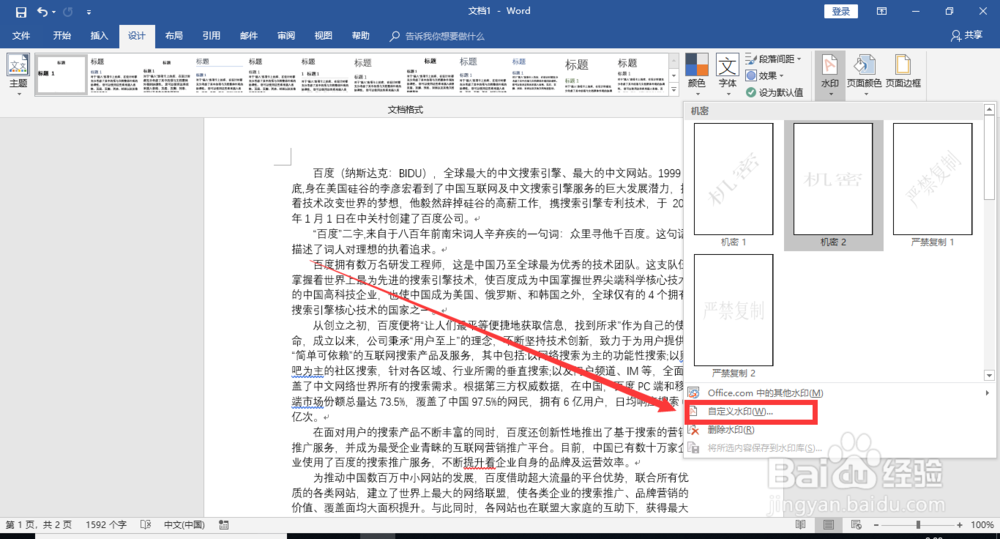Move the style gallery up one row
This screenshot has width=1000, height=539.
tap(673, 60)
